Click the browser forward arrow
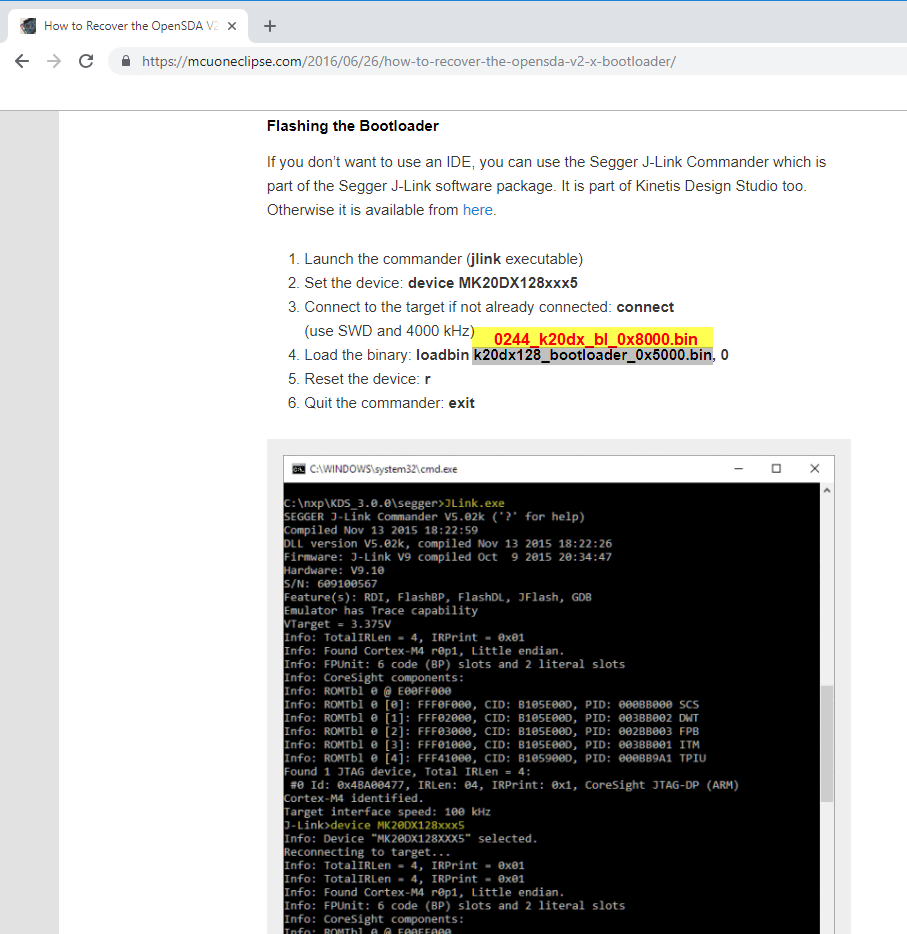Image resolution: width=907 pixels, height=934 pixels. [x=54, y=61]
